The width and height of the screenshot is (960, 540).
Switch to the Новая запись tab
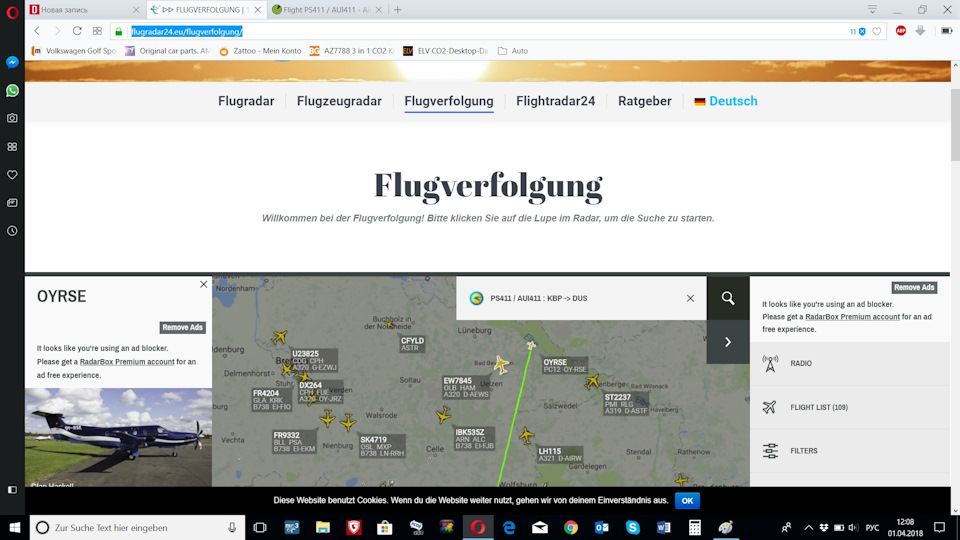[x=84, y=10]
